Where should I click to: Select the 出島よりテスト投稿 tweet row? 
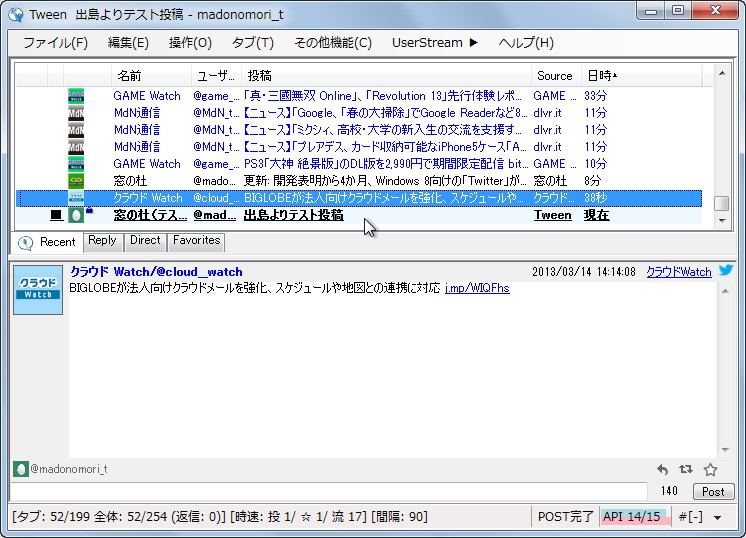click(x=359, y=215)
